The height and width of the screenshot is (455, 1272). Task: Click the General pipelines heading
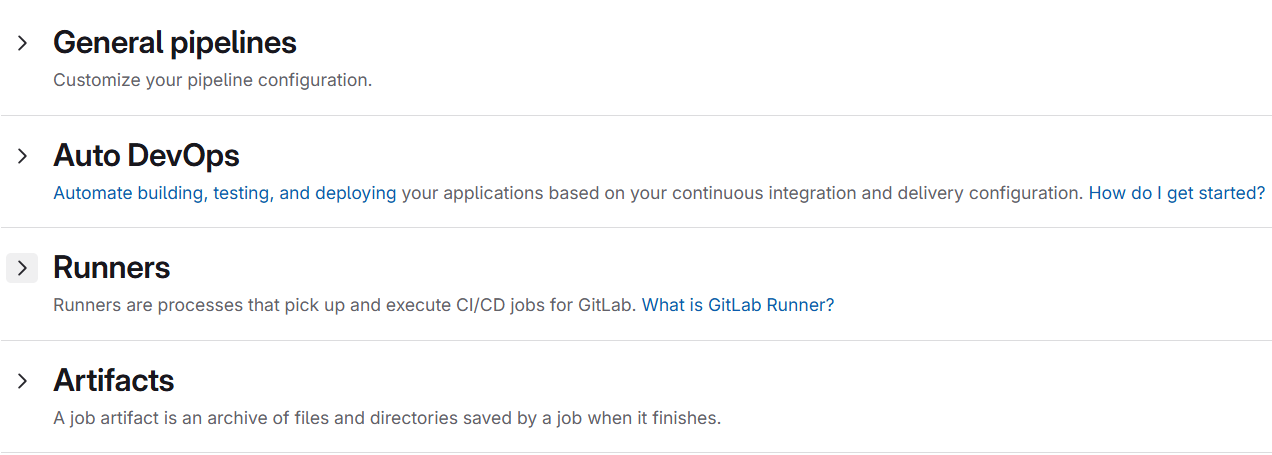(174, 43)
